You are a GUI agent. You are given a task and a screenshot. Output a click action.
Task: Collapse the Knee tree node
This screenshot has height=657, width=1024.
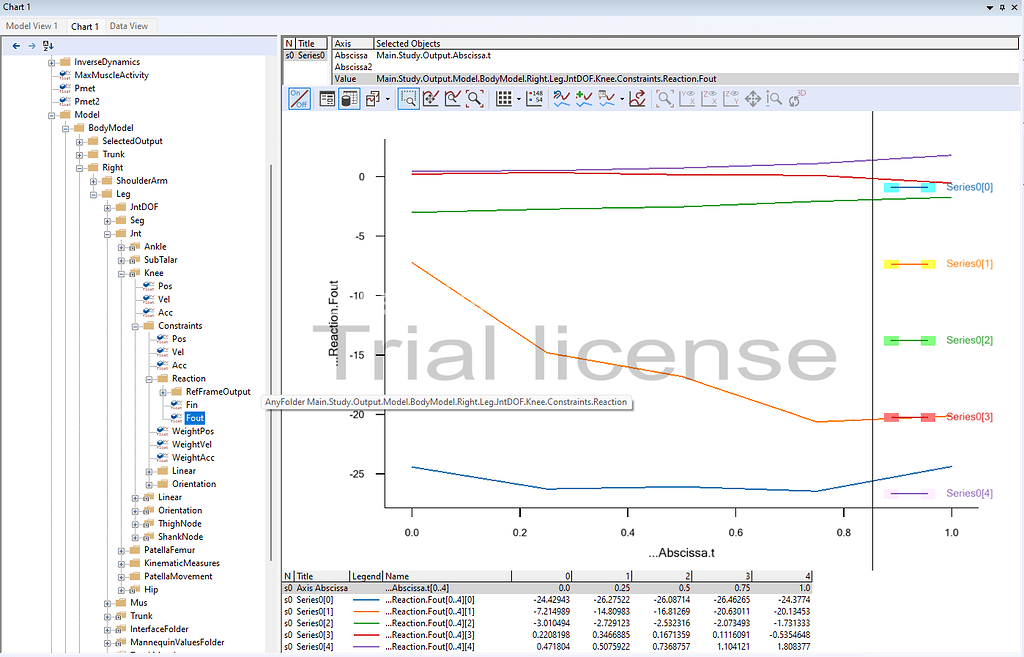pyautogui.click(x=121, y=273)
